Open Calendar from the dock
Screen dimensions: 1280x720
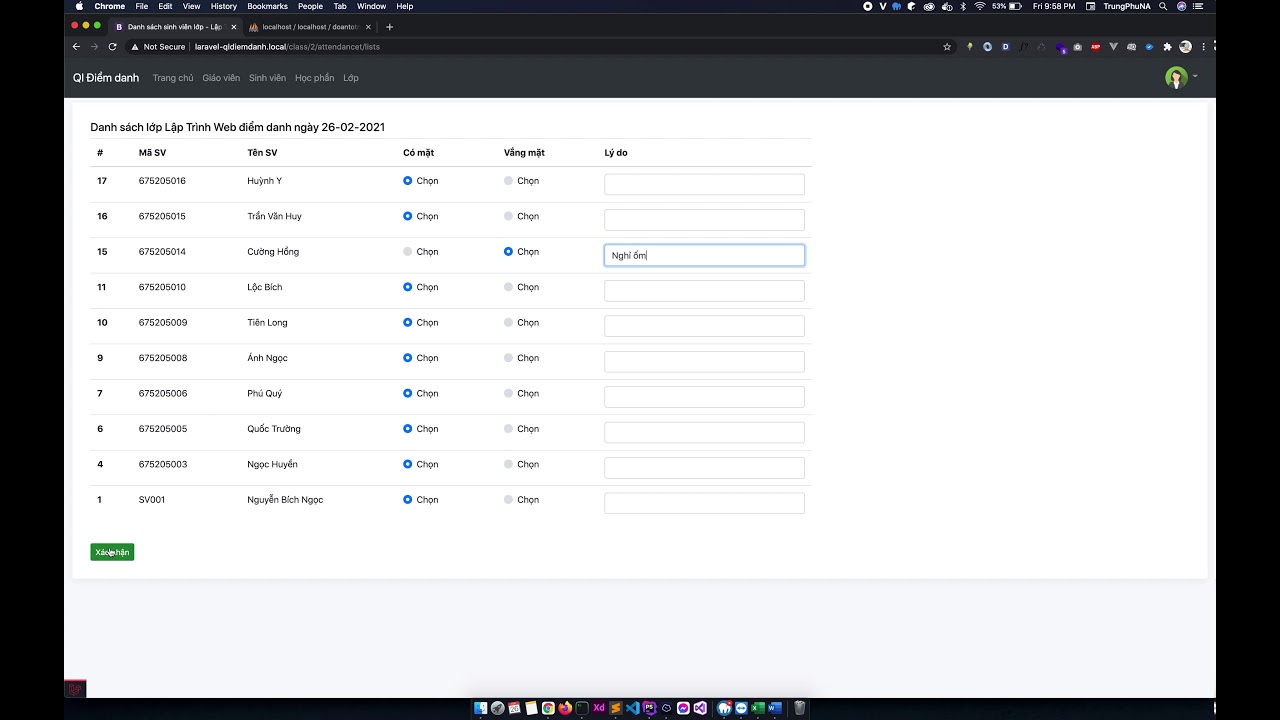[x=514, y=708]
